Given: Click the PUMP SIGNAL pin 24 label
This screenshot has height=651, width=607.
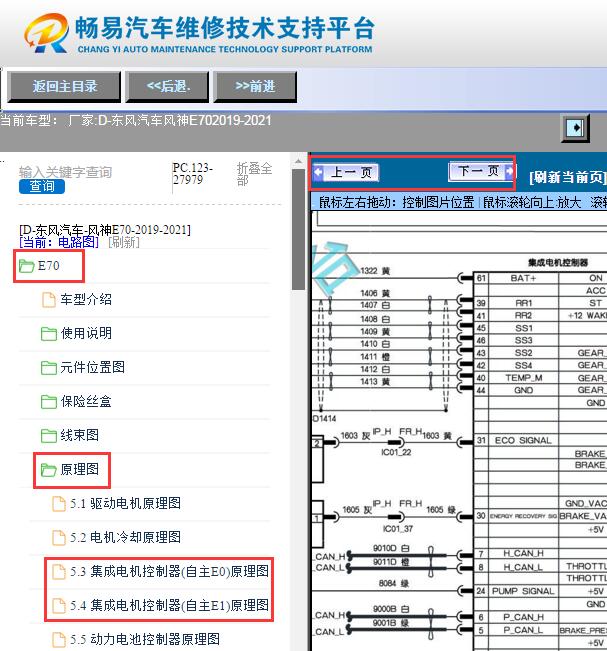Looking at the screenshot, I should click(x=523, y=591).
